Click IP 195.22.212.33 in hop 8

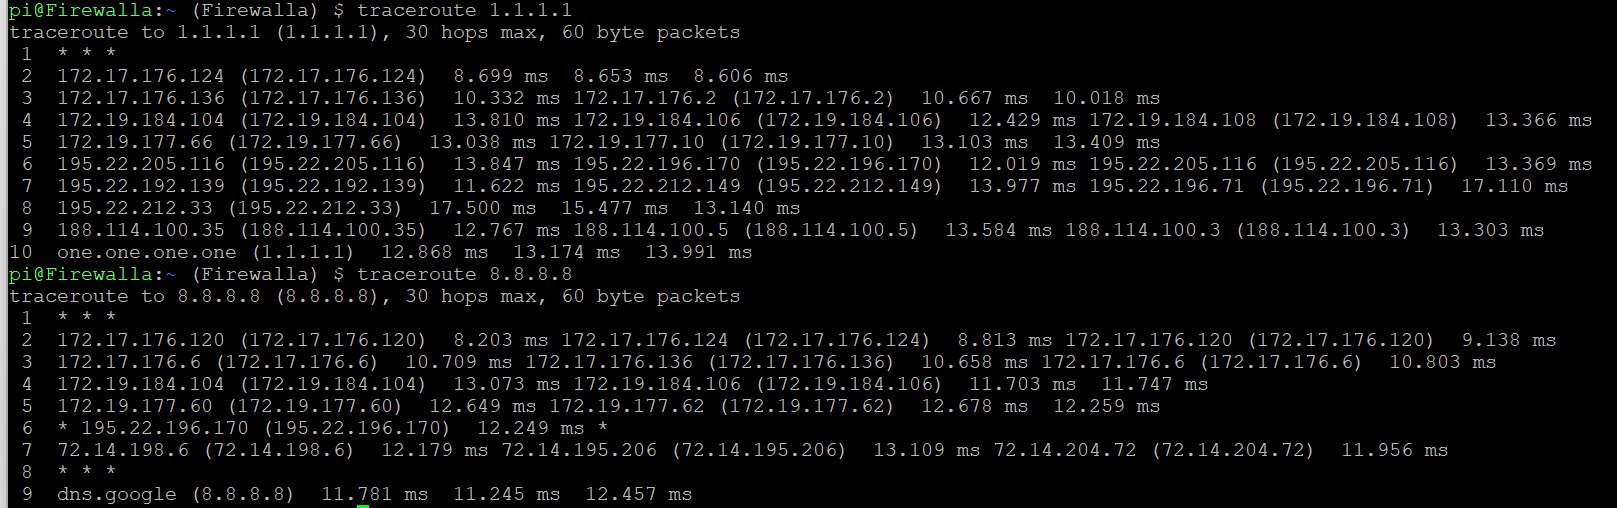[135, 208]
